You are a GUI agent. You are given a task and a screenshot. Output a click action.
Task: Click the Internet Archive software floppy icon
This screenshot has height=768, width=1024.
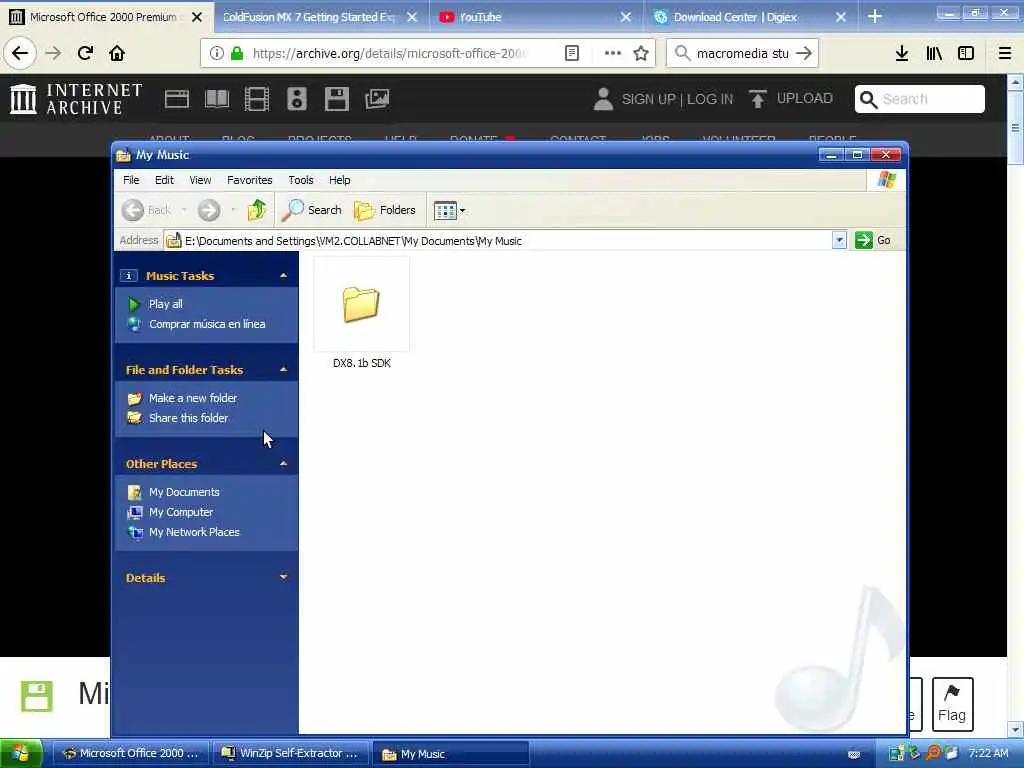click(x=337, y=99)
